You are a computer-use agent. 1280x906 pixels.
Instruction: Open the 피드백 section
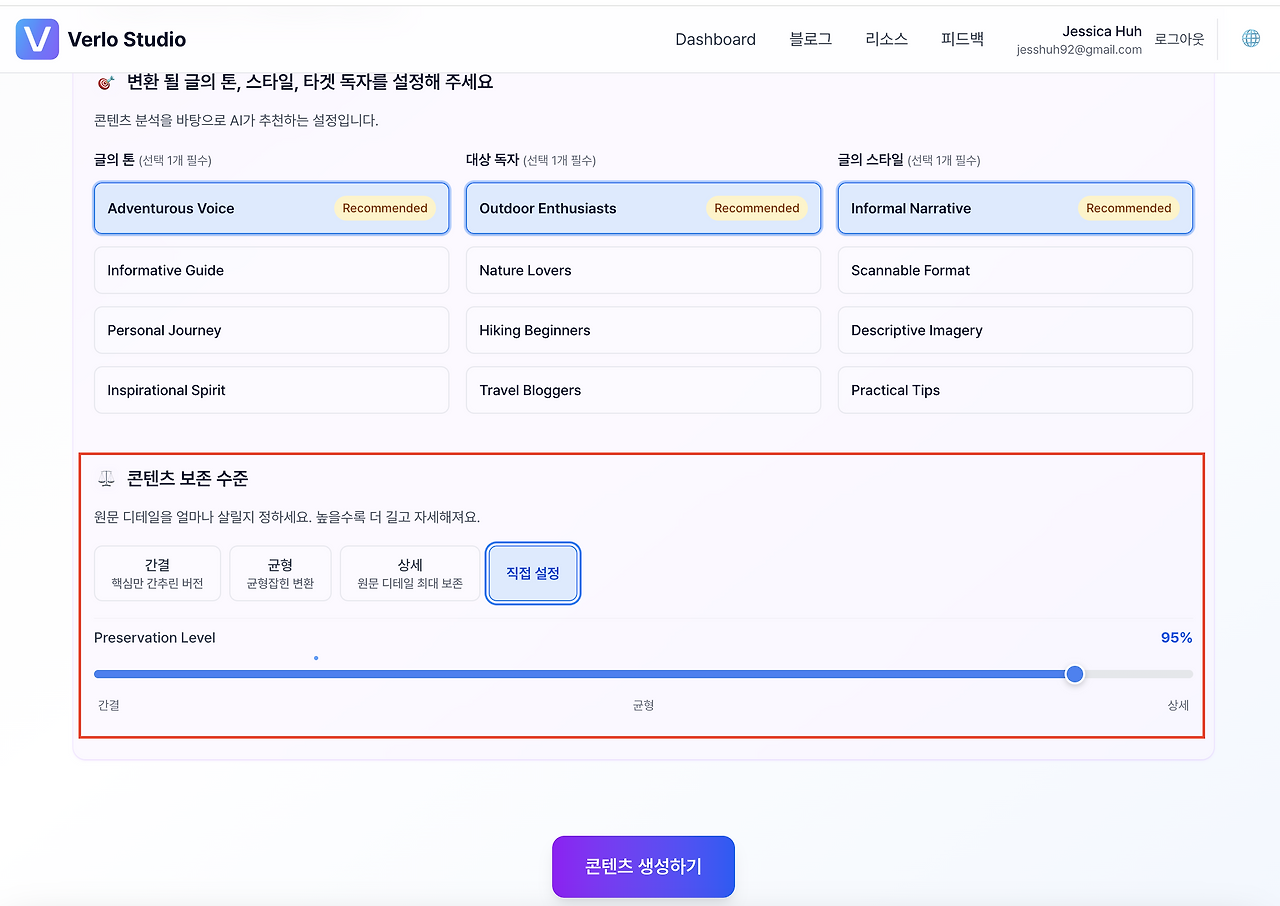pyautogui.click(x=962, y=39)
